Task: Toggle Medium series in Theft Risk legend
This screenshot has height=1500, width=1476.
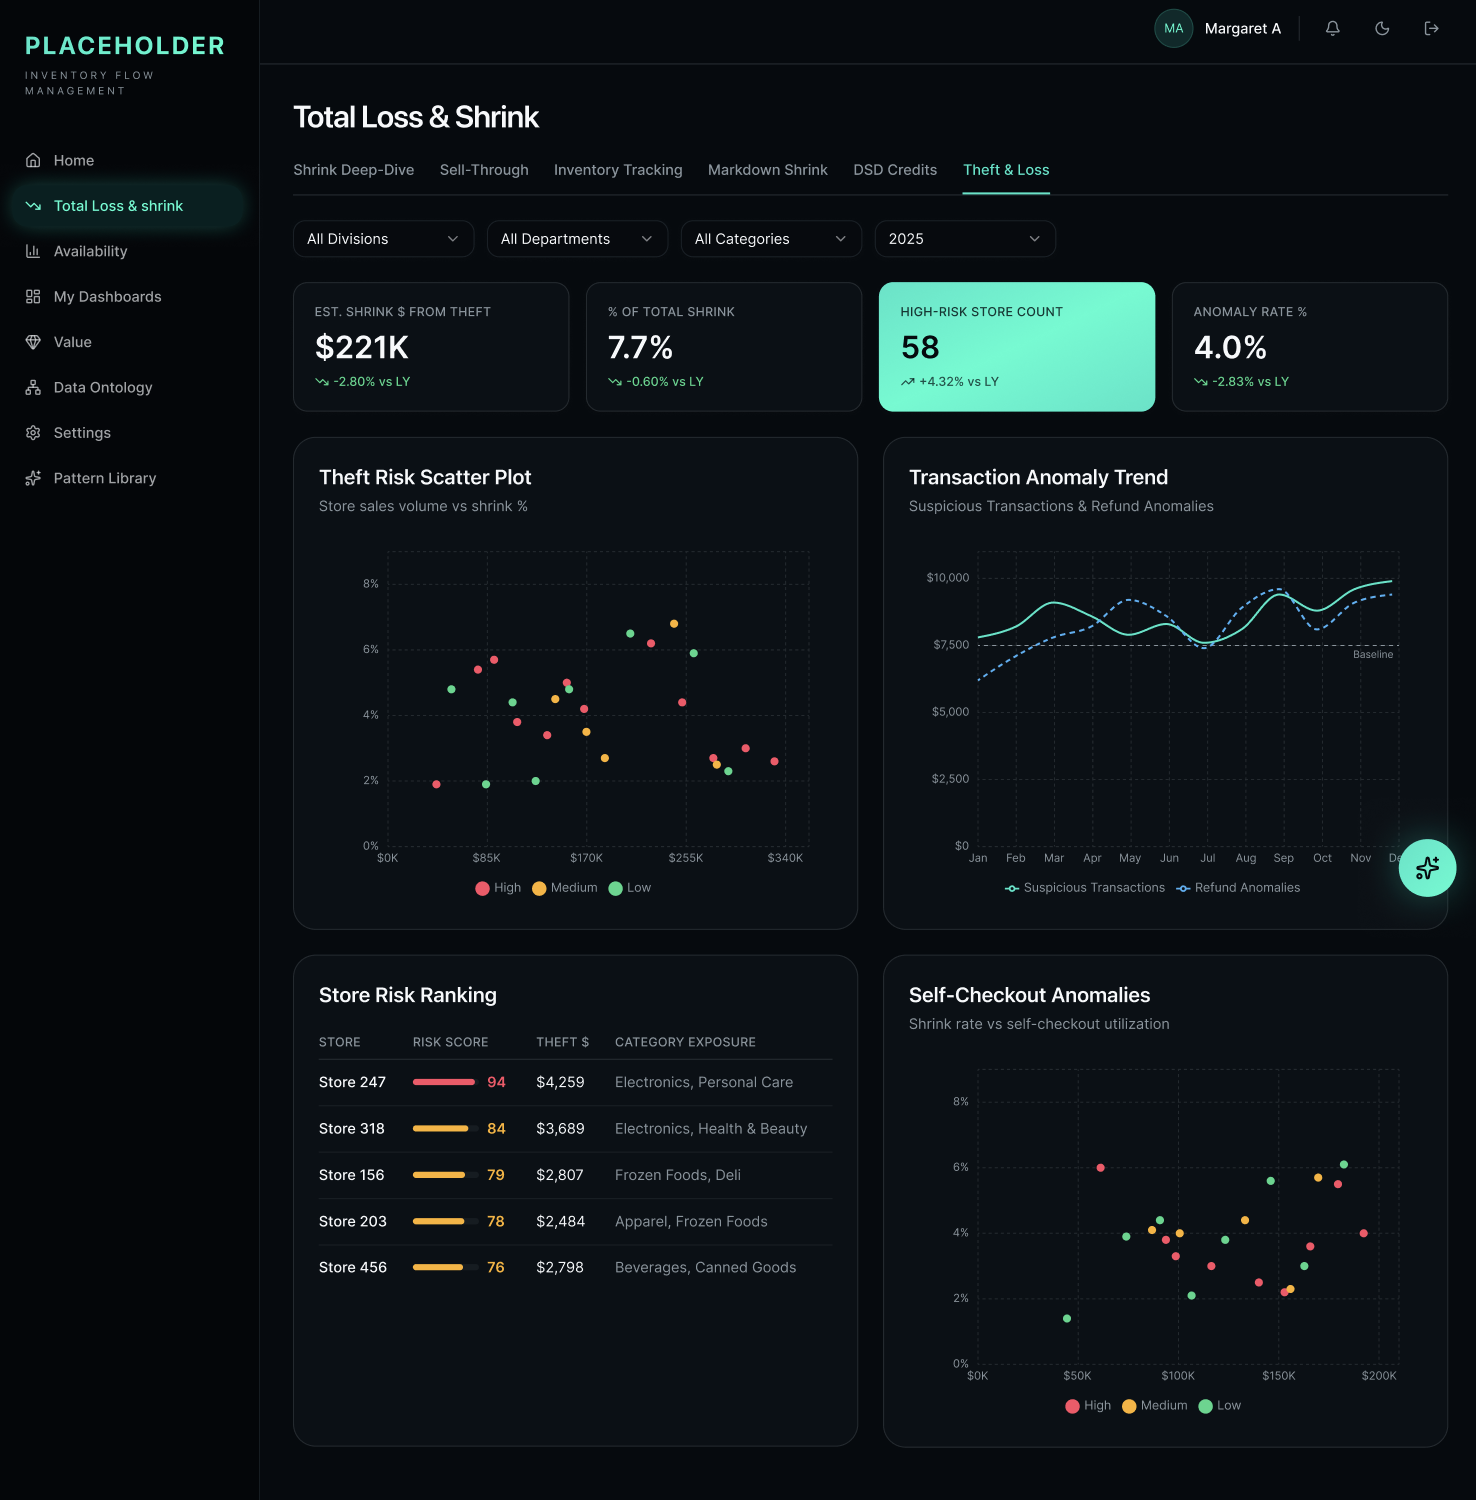Action: pyautogui.click(x=565, y=888)
